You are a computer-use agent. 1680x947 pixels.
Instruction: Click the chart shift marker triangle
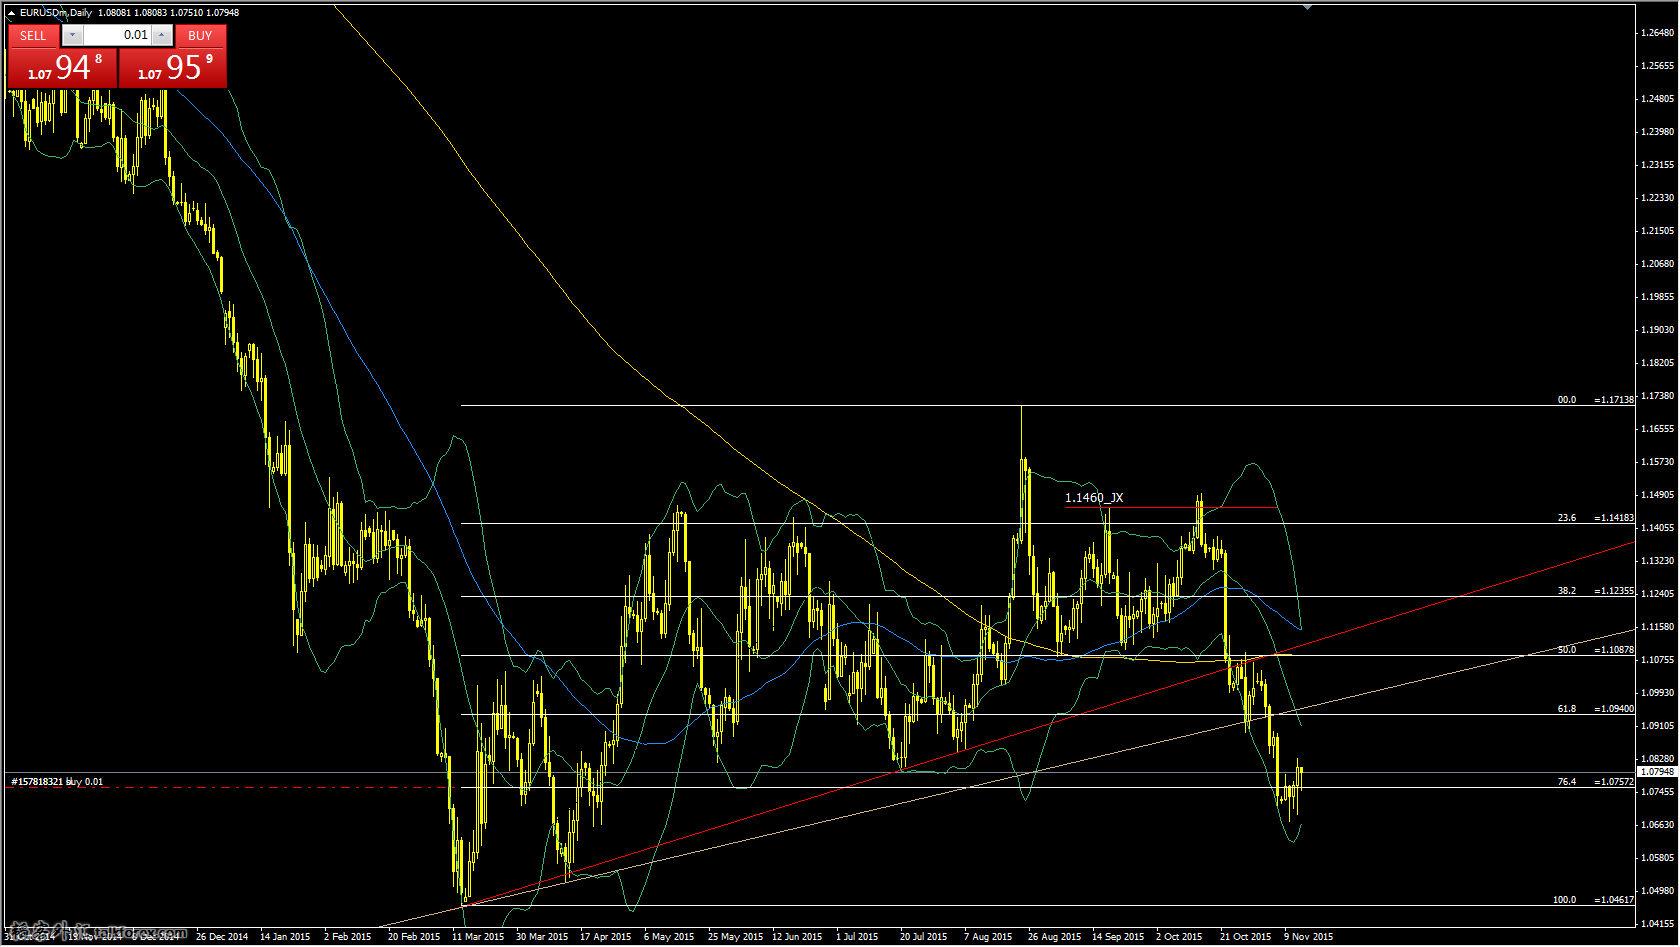pyautogui.click(x=1308, y=7)
